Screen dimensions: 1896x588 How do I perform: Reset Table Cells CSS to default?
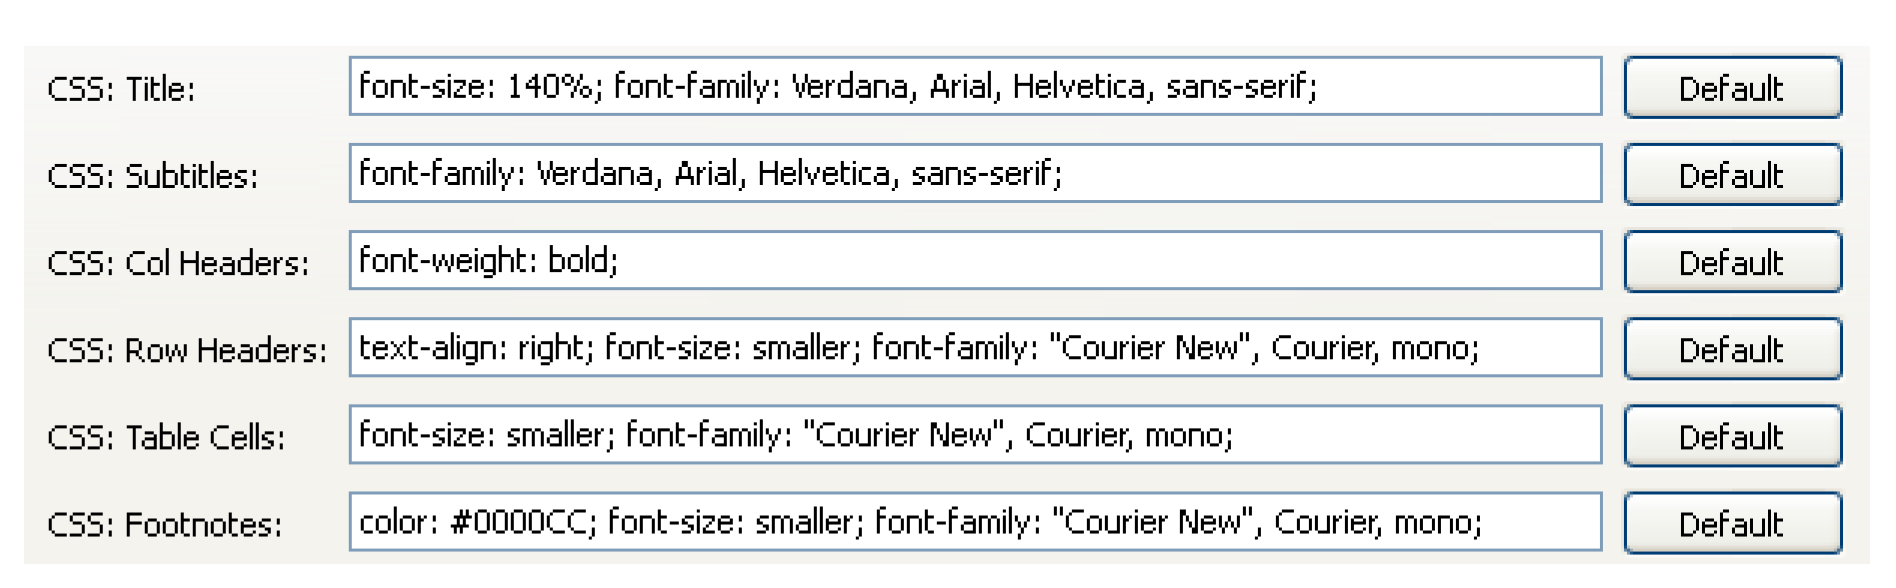(x=1732, y=436)
